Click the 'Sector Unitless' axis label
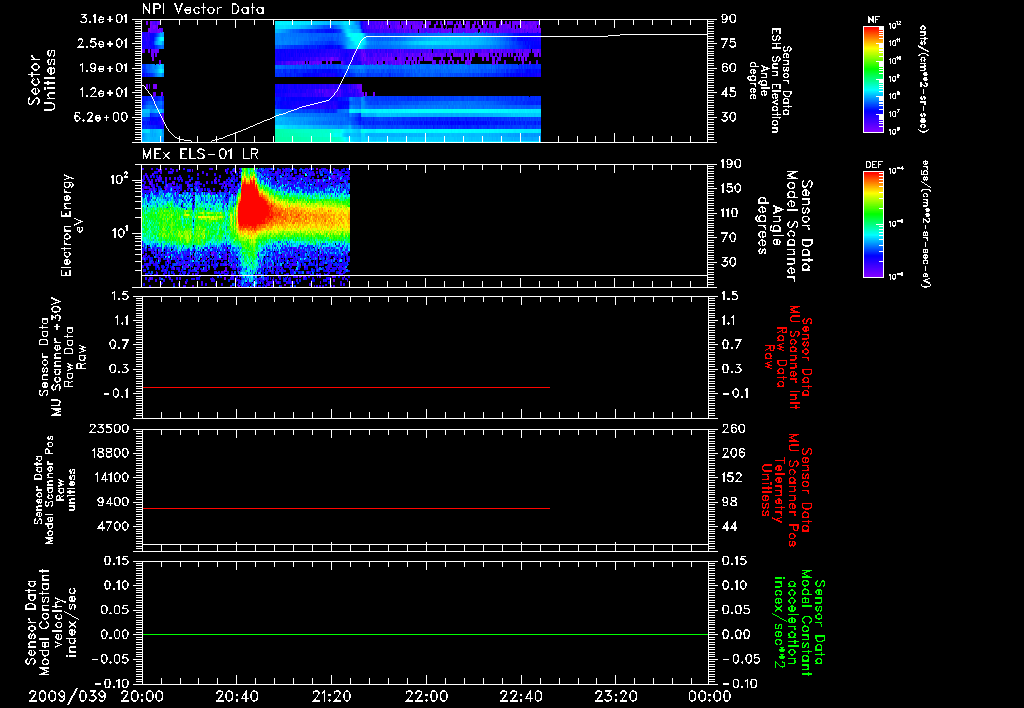 point(42,81)
